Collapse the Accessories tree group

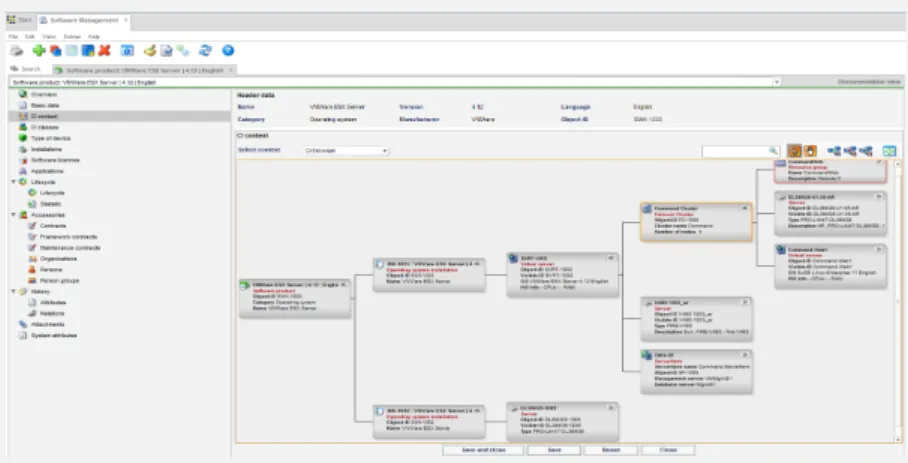[x=13, y=215]
